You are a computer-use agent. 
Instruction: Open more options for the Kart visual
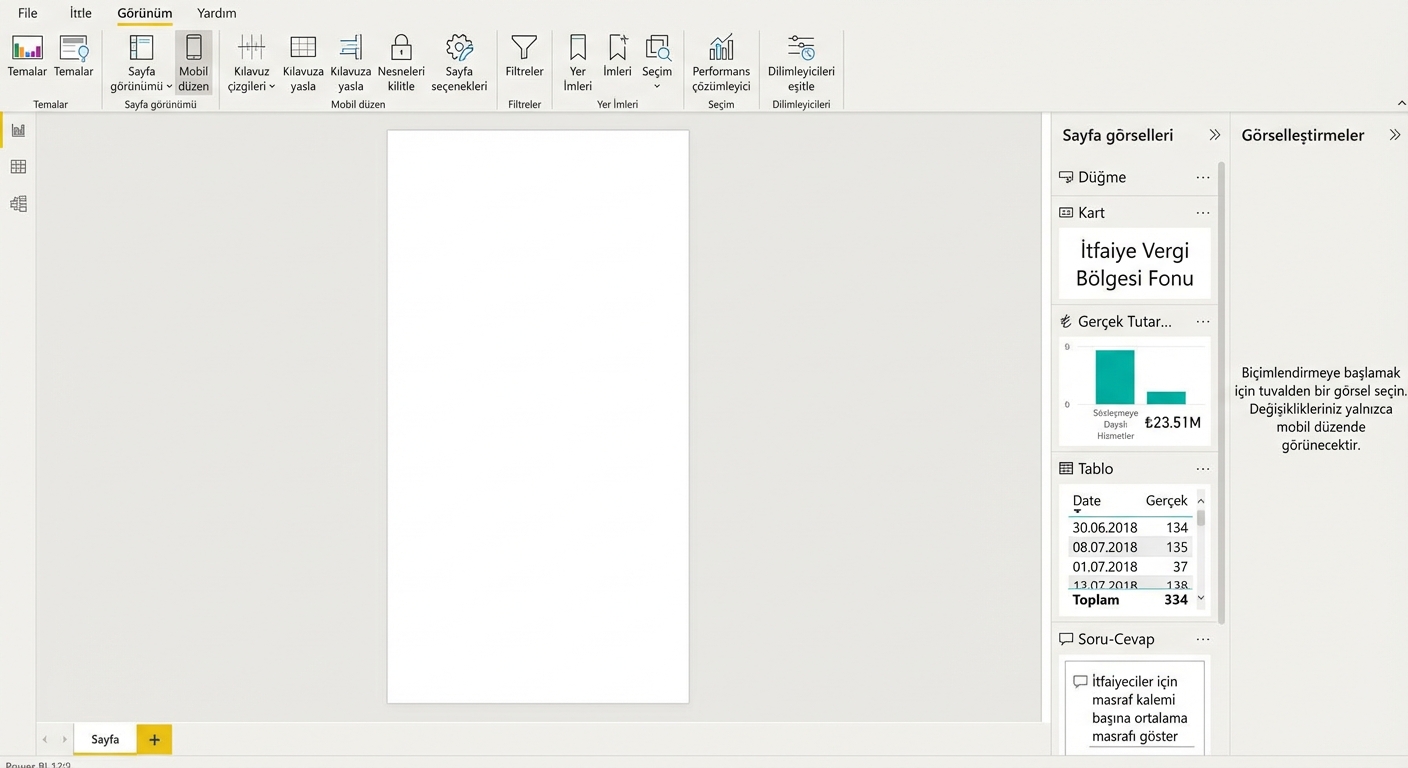1202,212
